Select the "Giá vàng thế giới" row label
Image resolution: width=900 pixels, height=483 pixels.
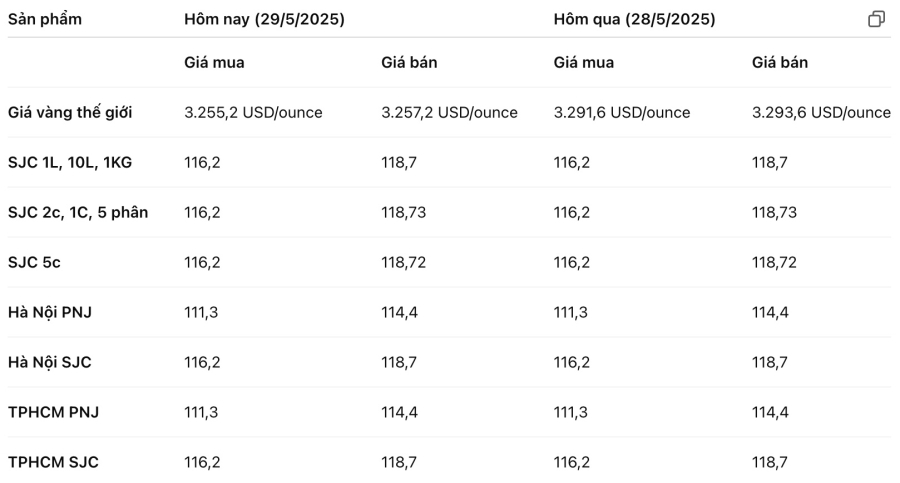click(x=70, y=112)
